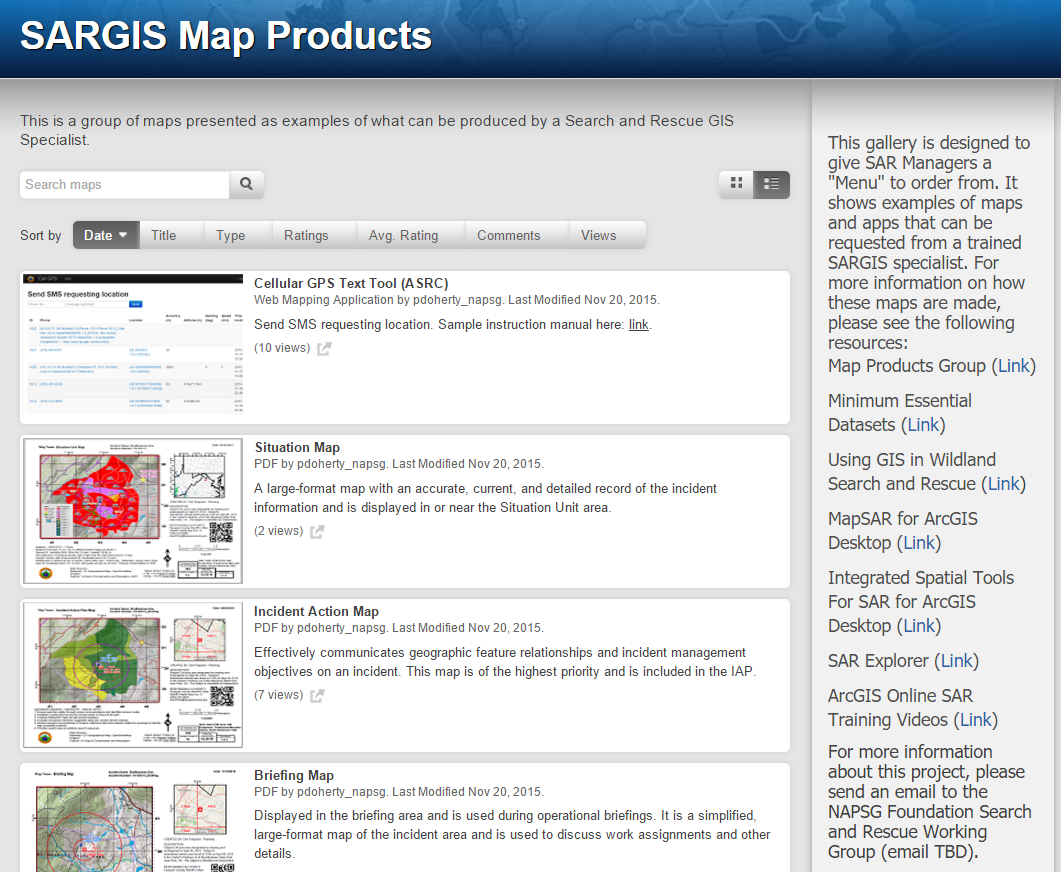This screenshot has width=1061, height=872.
Task: Follow the Minimum Essential Datasets Link
Action: [x=923, y=425]
